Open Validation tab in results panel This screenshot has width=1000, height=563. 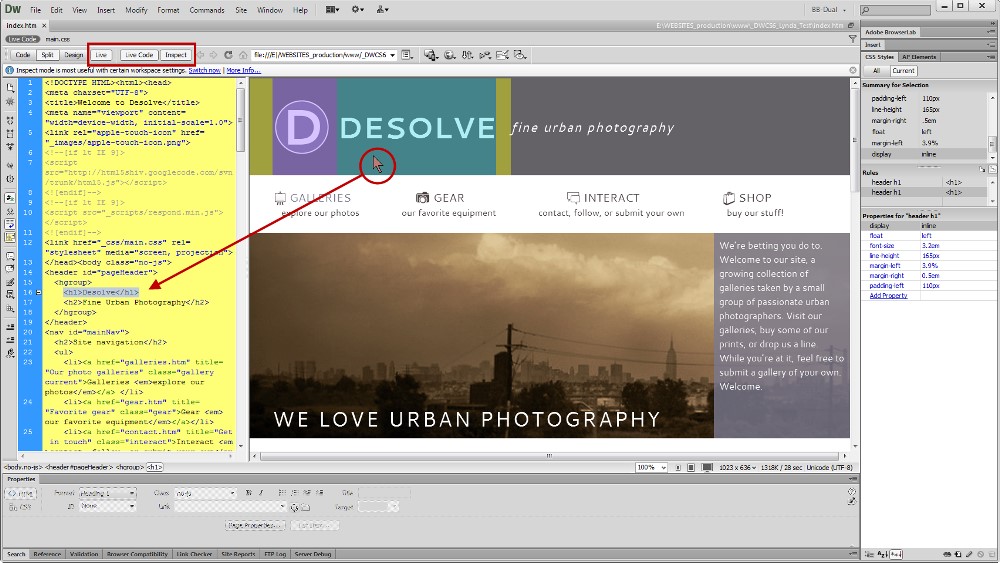[84, 554]
